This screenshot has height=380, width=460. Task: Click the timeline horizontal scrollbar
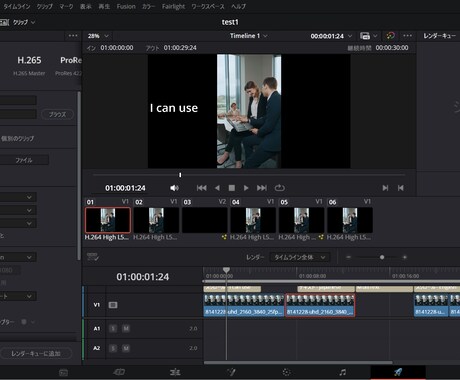click(x=298, y=363)
